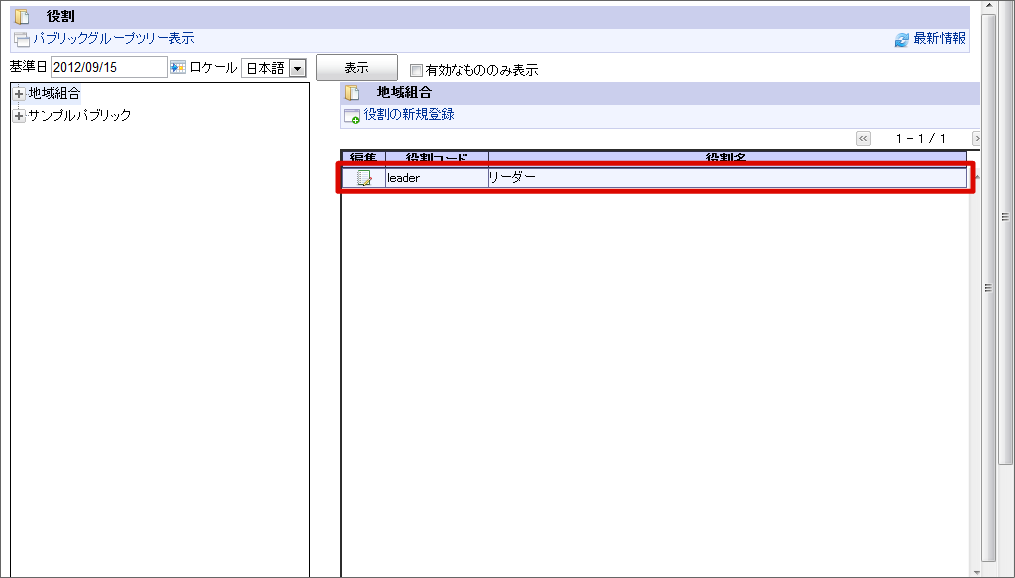Click the 1 - 1 / 1 page indicator

920,139
